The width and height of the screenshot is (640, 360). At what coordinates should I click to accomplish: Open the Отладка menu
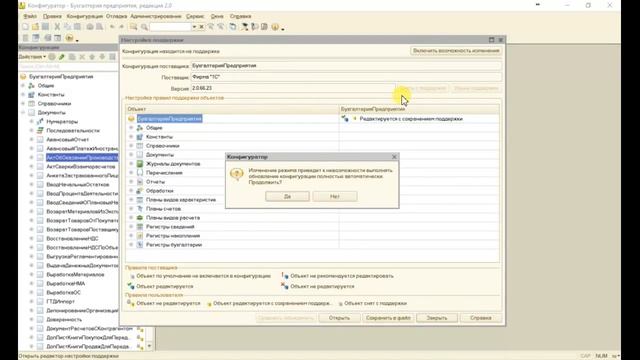click(x=116, y=16)
